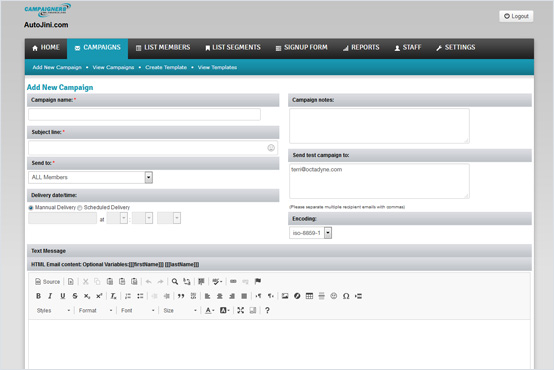The width and height of the screenshot is (554, 370).
Task: Click Paste from Word icon
Action: pyautogui.click(x=134, y=282)
